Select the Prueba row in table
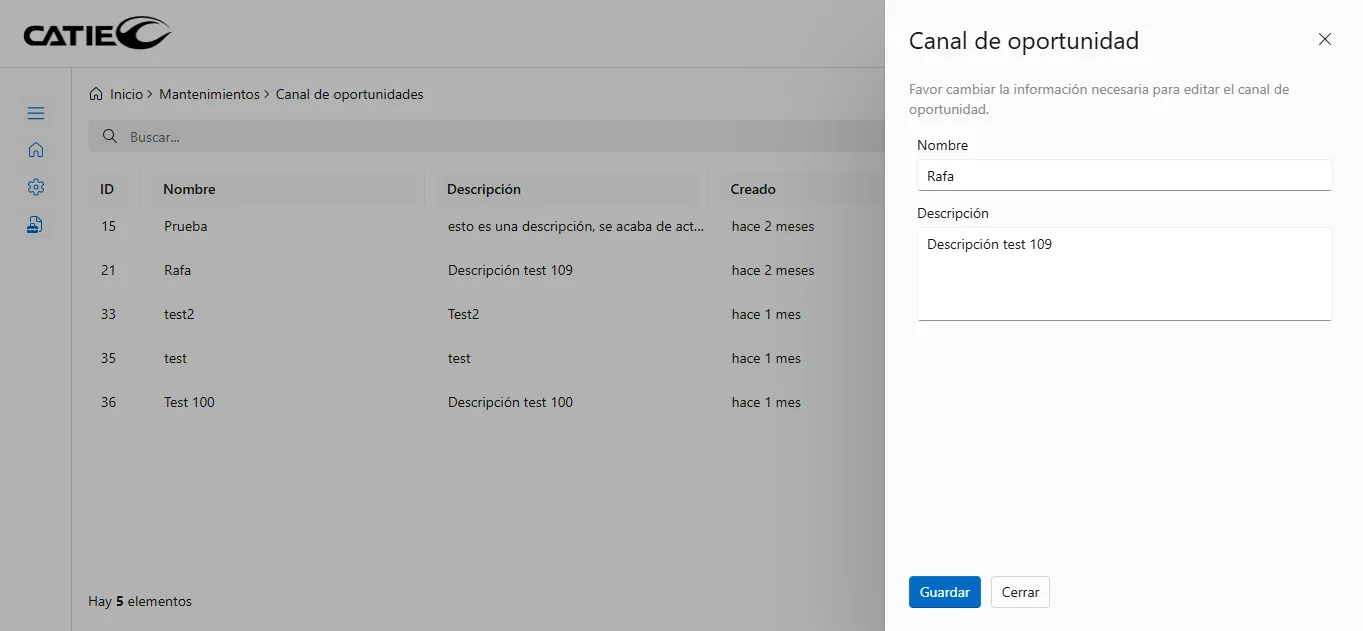 (x=186, y=226)
